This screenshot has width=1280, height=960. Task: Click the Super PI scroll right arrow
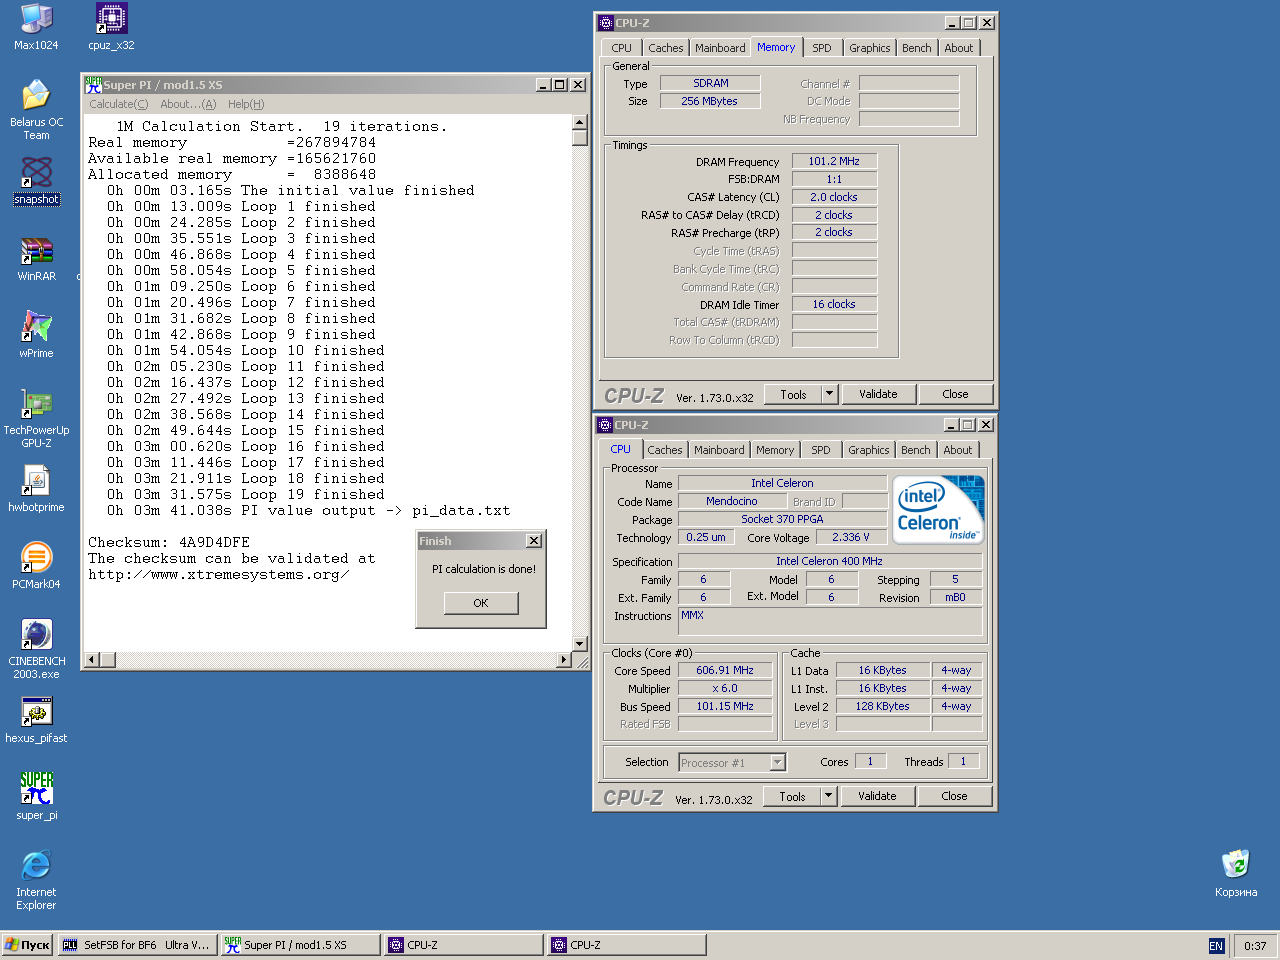(x=564, y=660)
